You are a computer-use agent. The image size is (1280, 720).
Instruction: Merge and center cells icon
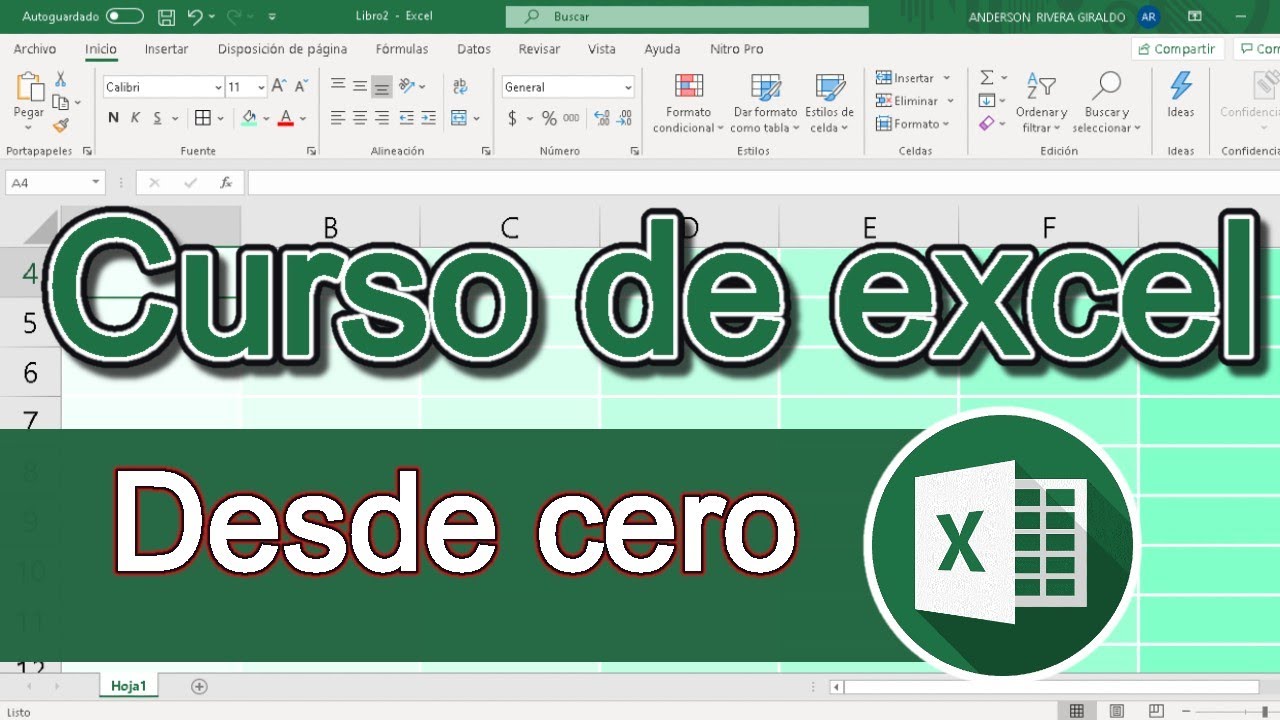click(459, 118)
